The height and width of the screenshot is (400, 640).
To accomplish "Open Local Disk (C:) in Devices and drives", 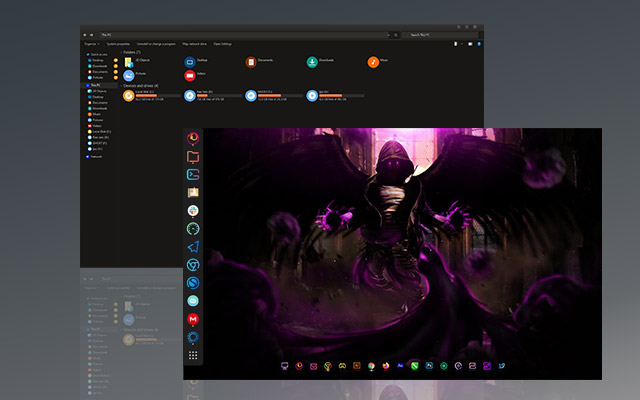I will [129, 96].
